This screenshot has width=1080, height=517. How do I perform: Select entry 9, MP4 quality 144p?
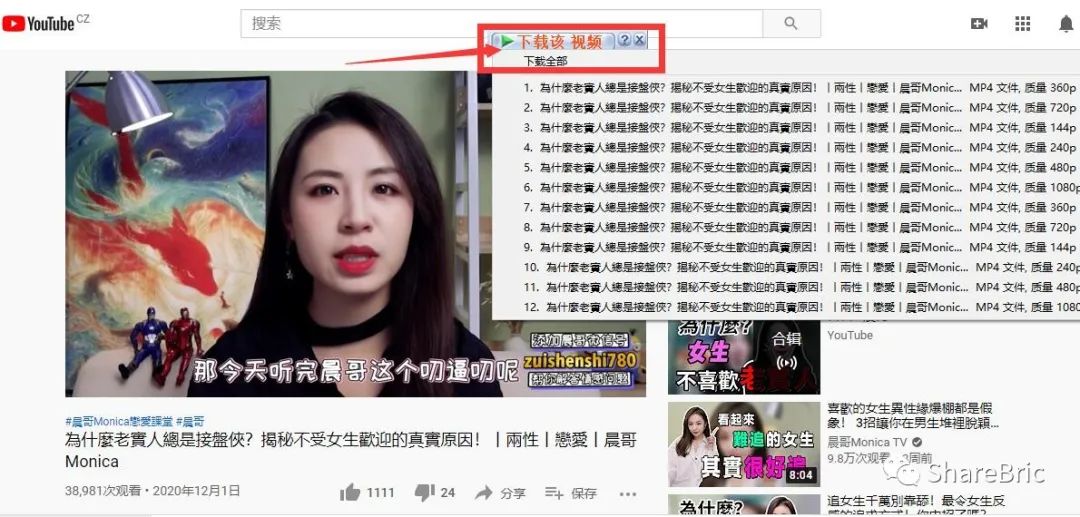point(800,248)
